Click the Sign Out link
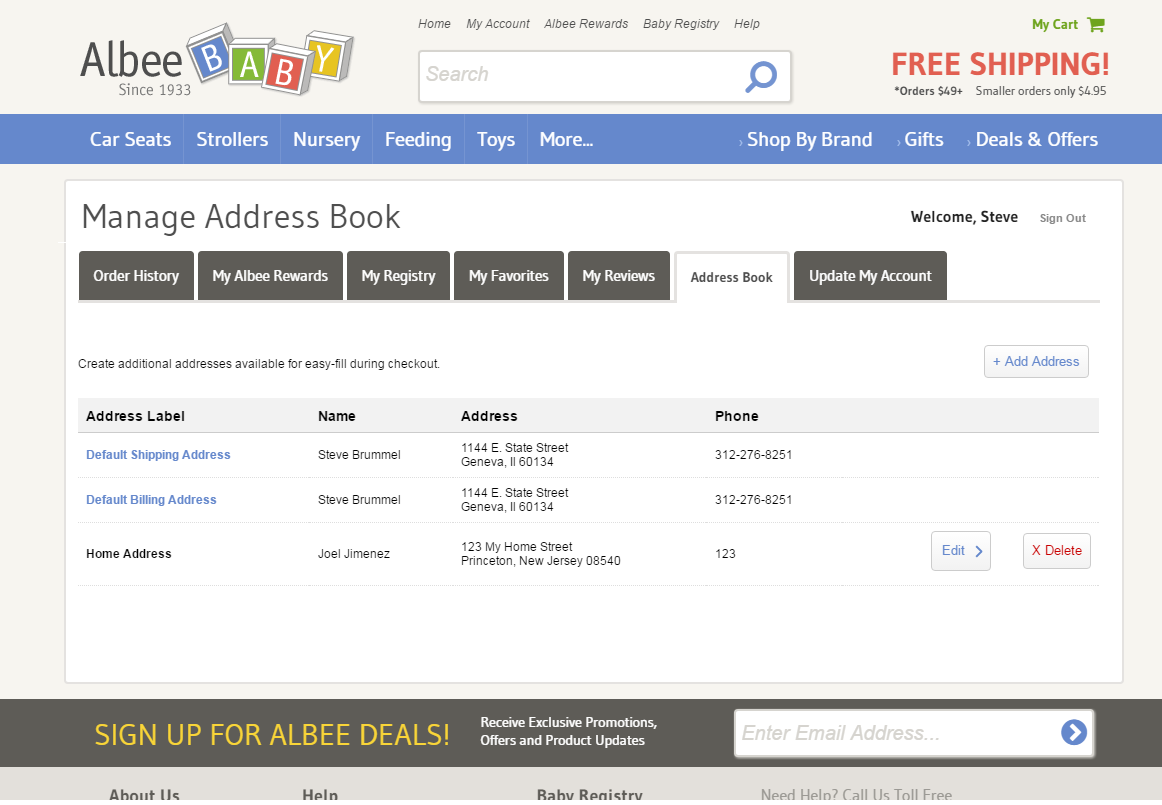The height and width of the screenshot is (805, 1162). coord(1062,218)
